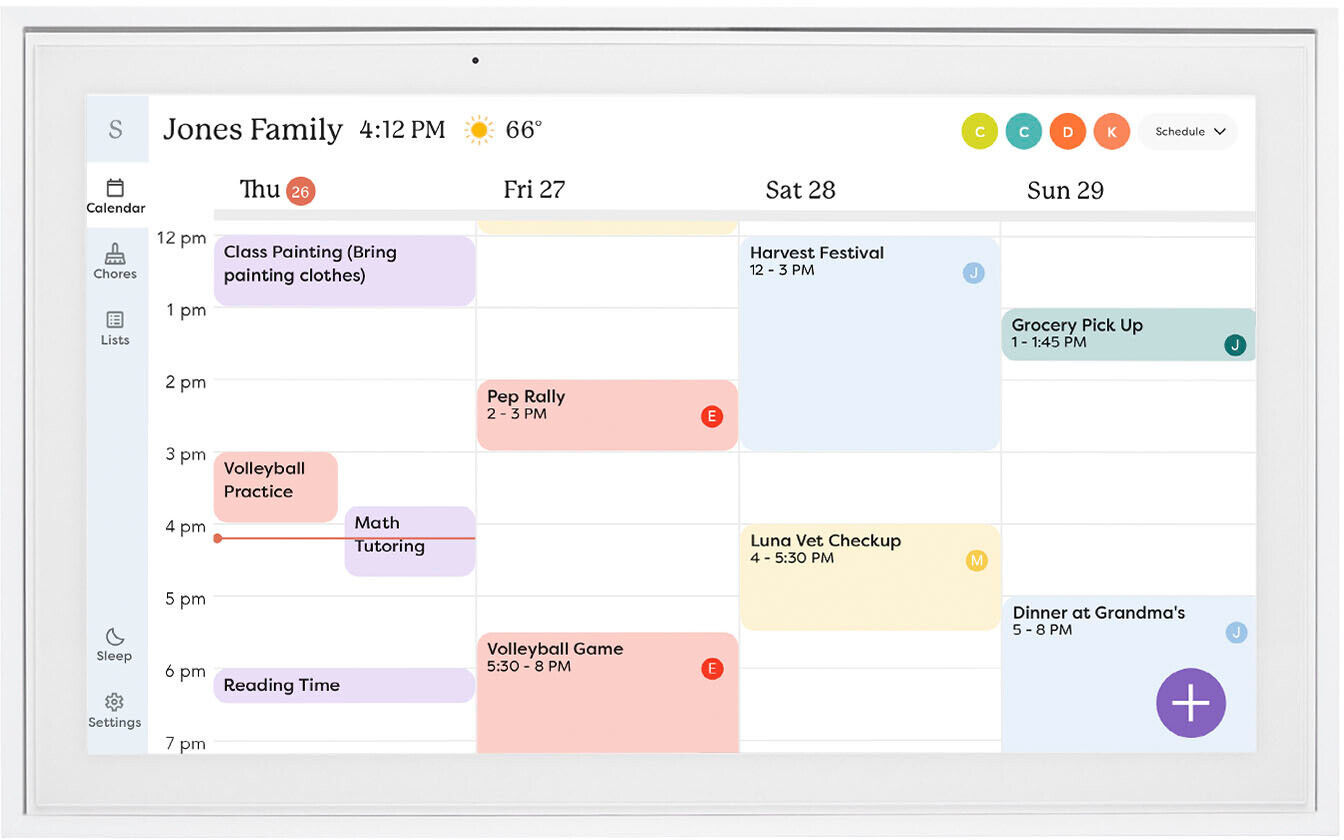This screenshot has height=840, width=1344.
Task: Tap the yellow 'C' avatar icon
Action: [979, 131]
